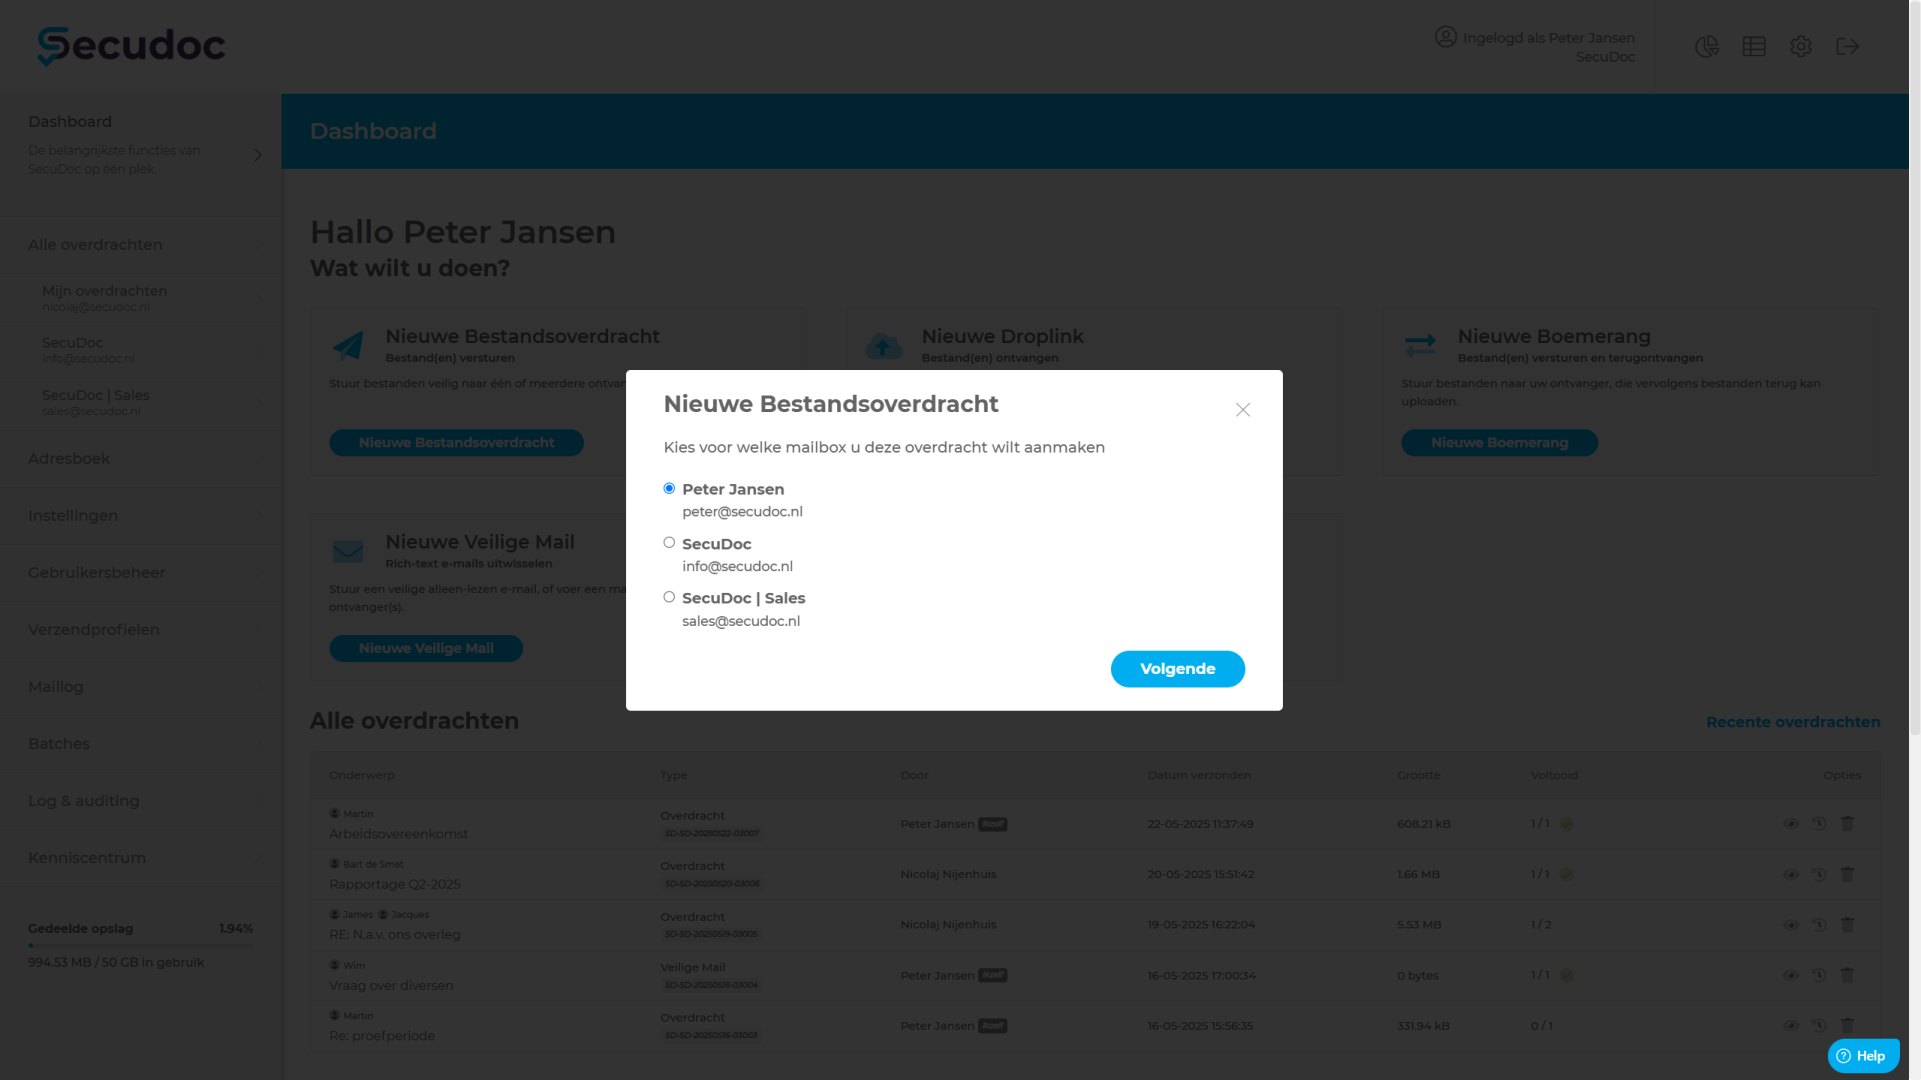Open the Re: proefperiode subject
This screenshot has width=1921, height=1080.
(382, 1036)
